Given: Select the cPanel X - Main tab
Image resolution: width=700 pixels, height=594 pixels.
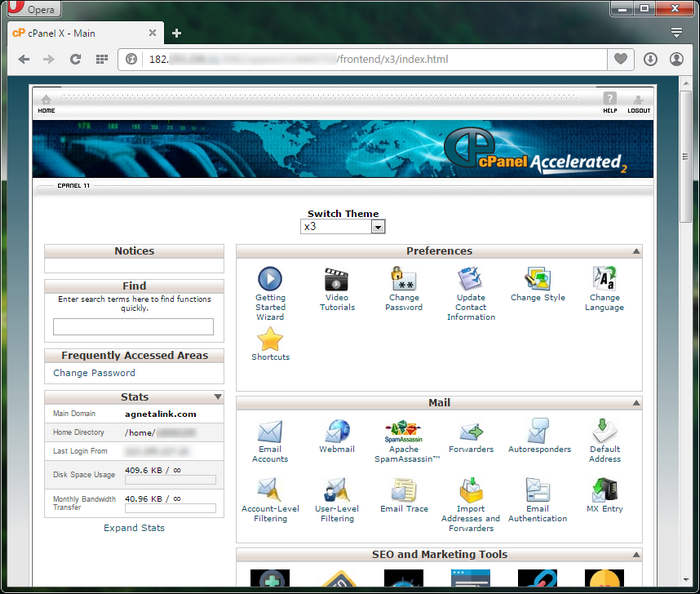Looking at the screenshot, I should [85, 33].
